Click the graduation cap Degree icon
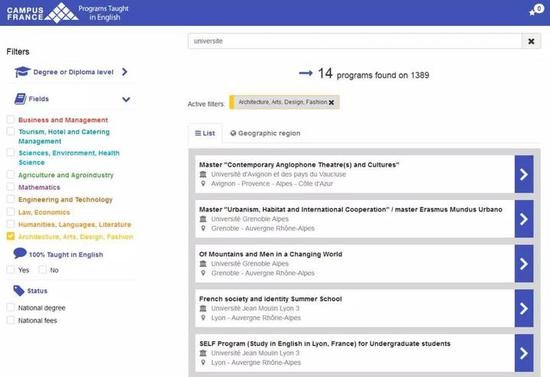Viewport: 550px width, 377px height. [22, 72]
